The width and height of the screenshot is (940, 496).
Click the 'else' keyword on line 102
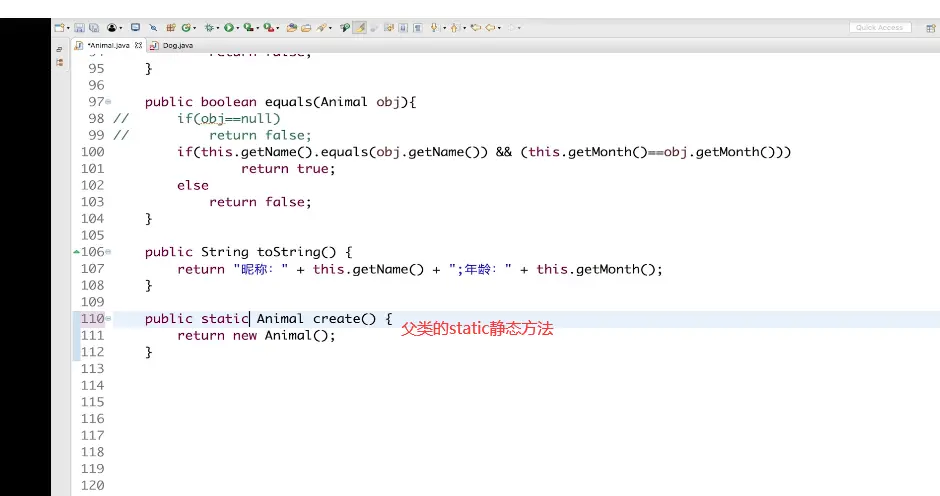coord(192,185)
